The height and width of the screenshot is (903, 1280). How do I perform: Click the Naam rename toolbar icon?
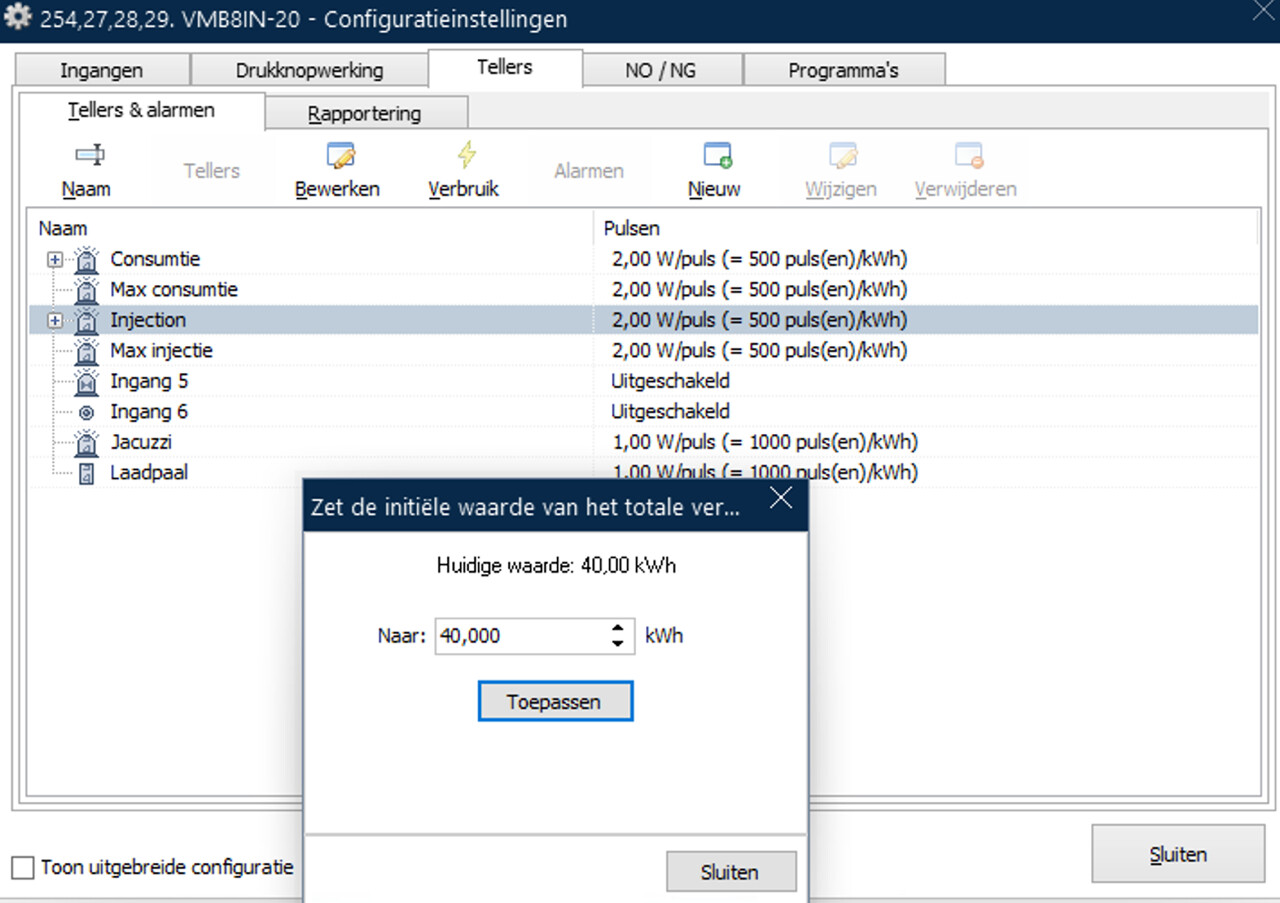(87, 156)
